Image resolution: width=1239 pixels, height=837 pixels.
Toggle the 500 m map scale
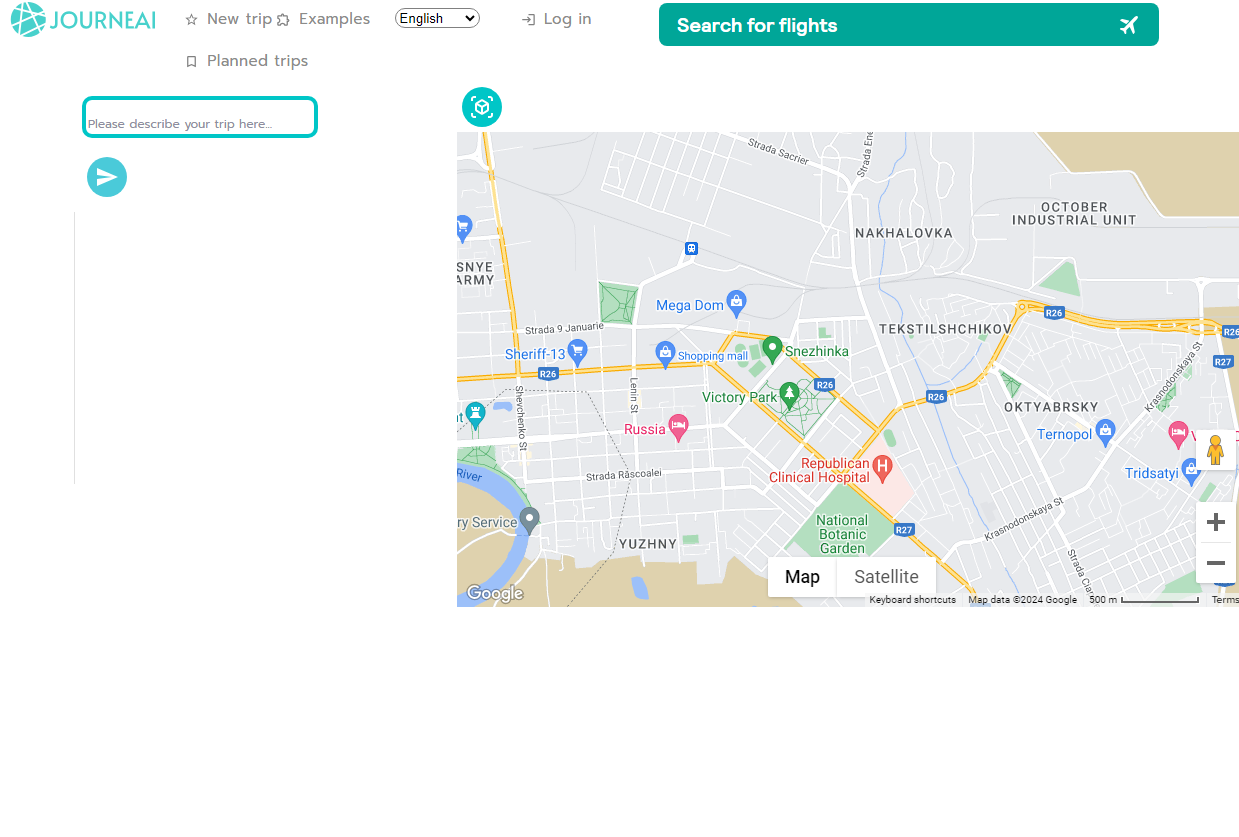(x=1143, y=600)
